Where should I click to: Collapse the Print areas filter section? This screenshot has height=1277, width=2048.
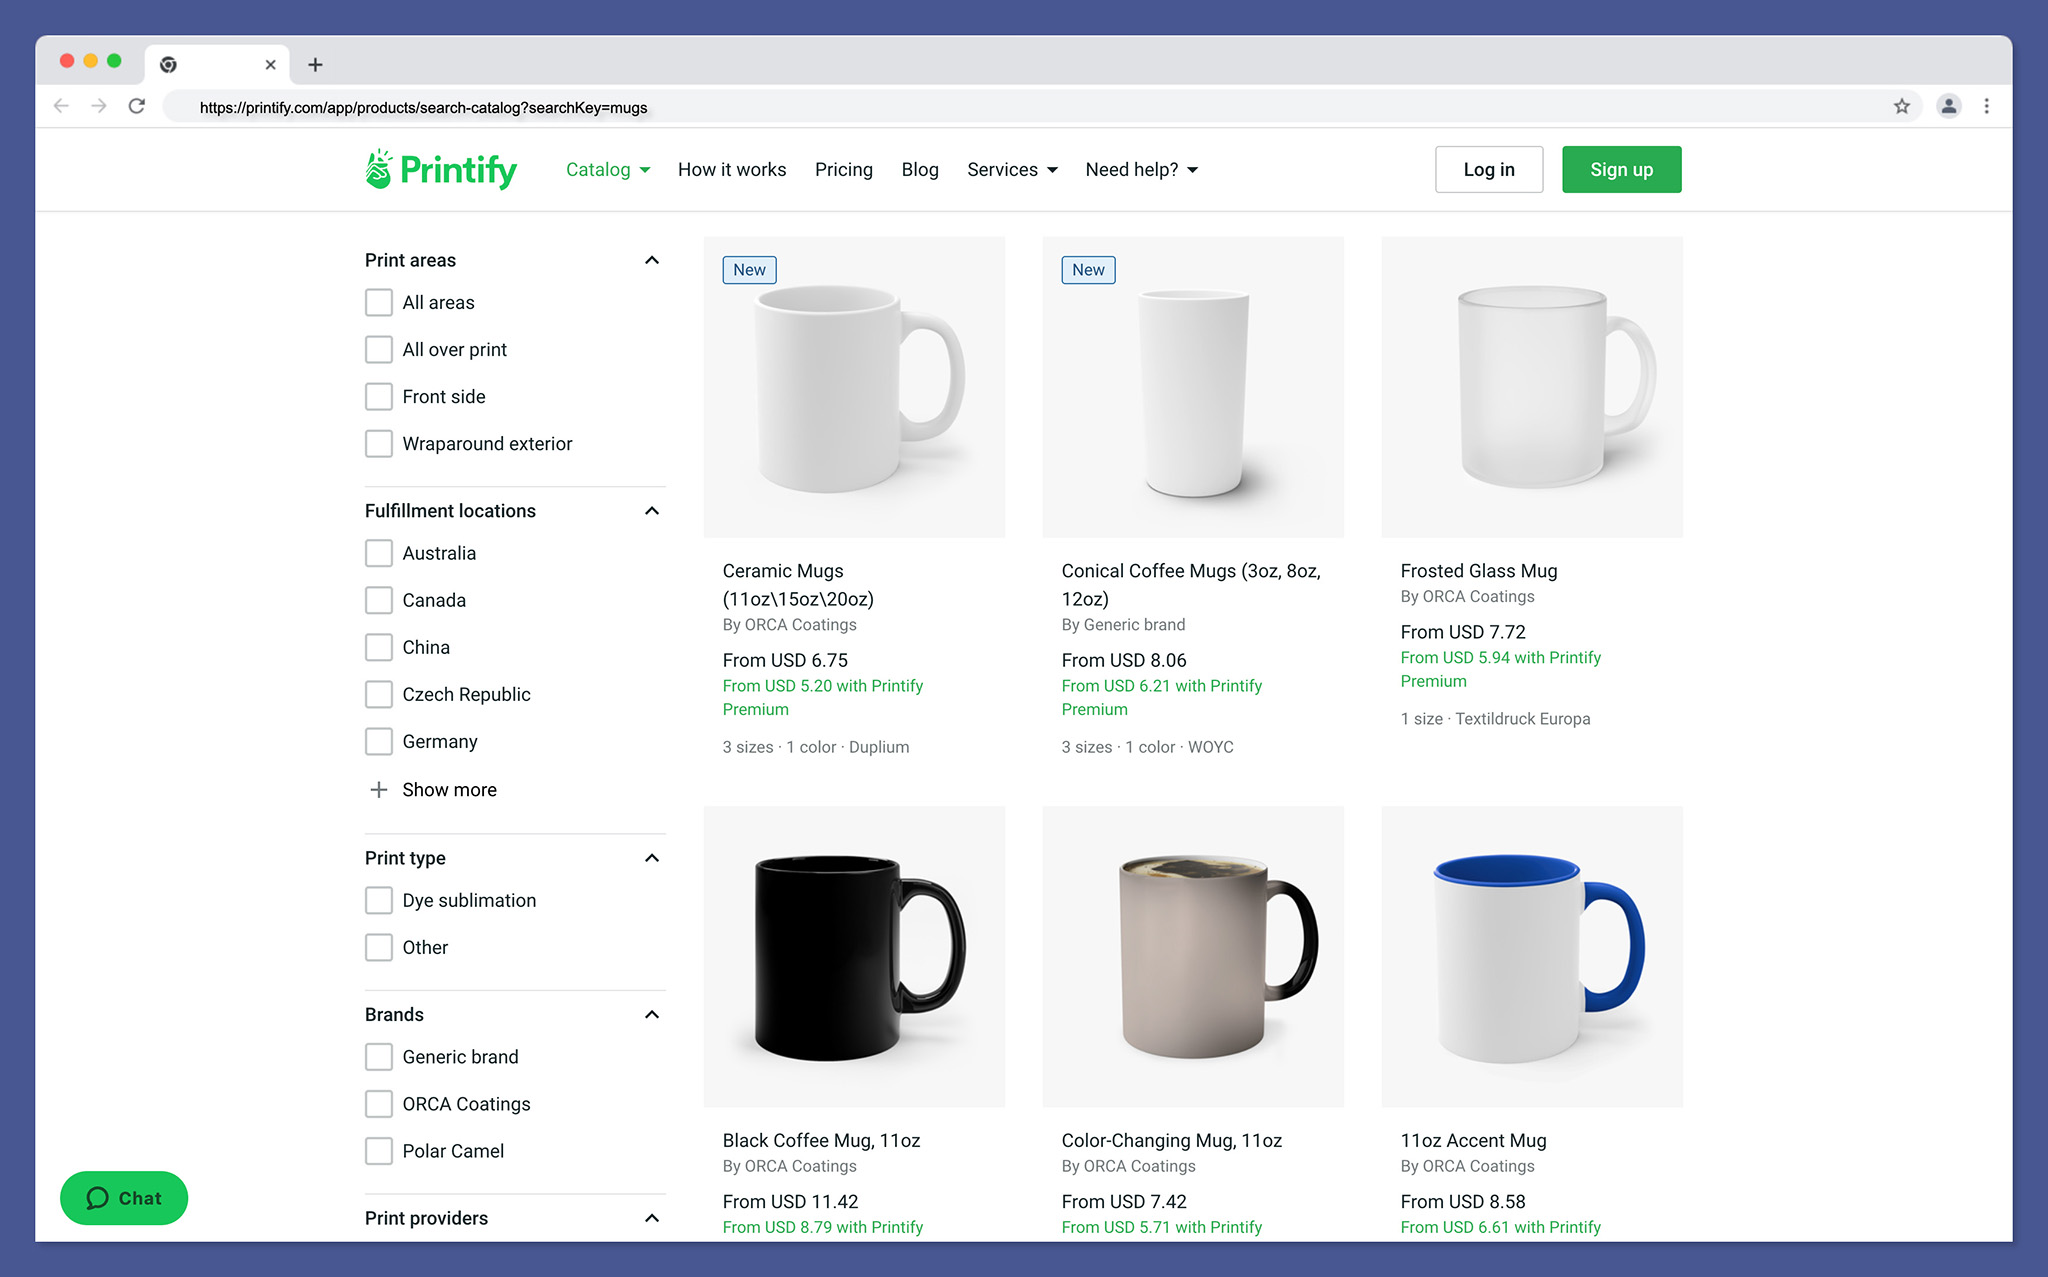pyautogui.click(x=652, y=260)
